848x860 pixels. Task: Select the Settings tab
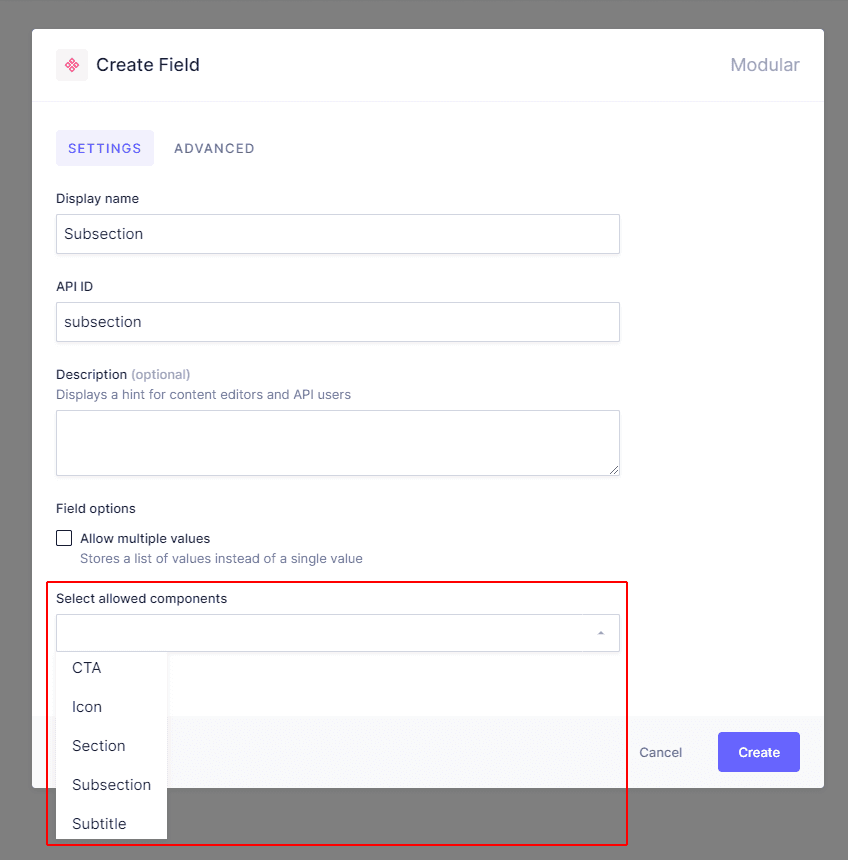pyautogui.click(x=105, y=148)
